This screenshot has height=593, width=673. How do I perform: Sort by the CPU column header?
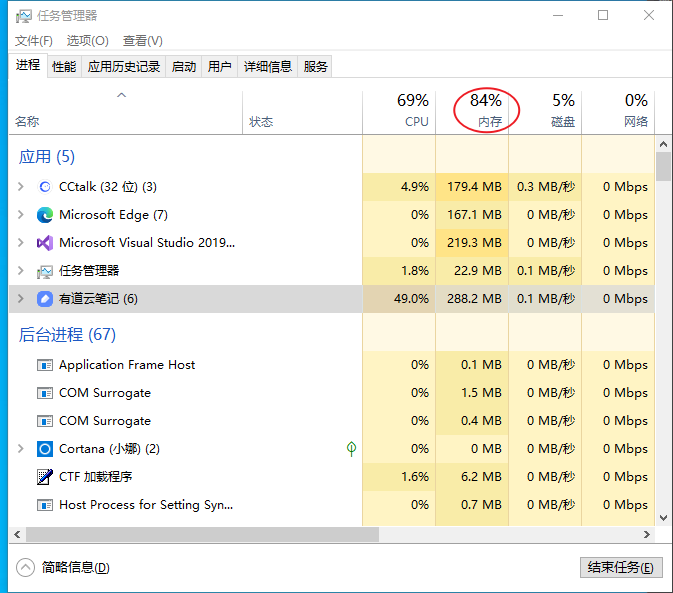399,113
